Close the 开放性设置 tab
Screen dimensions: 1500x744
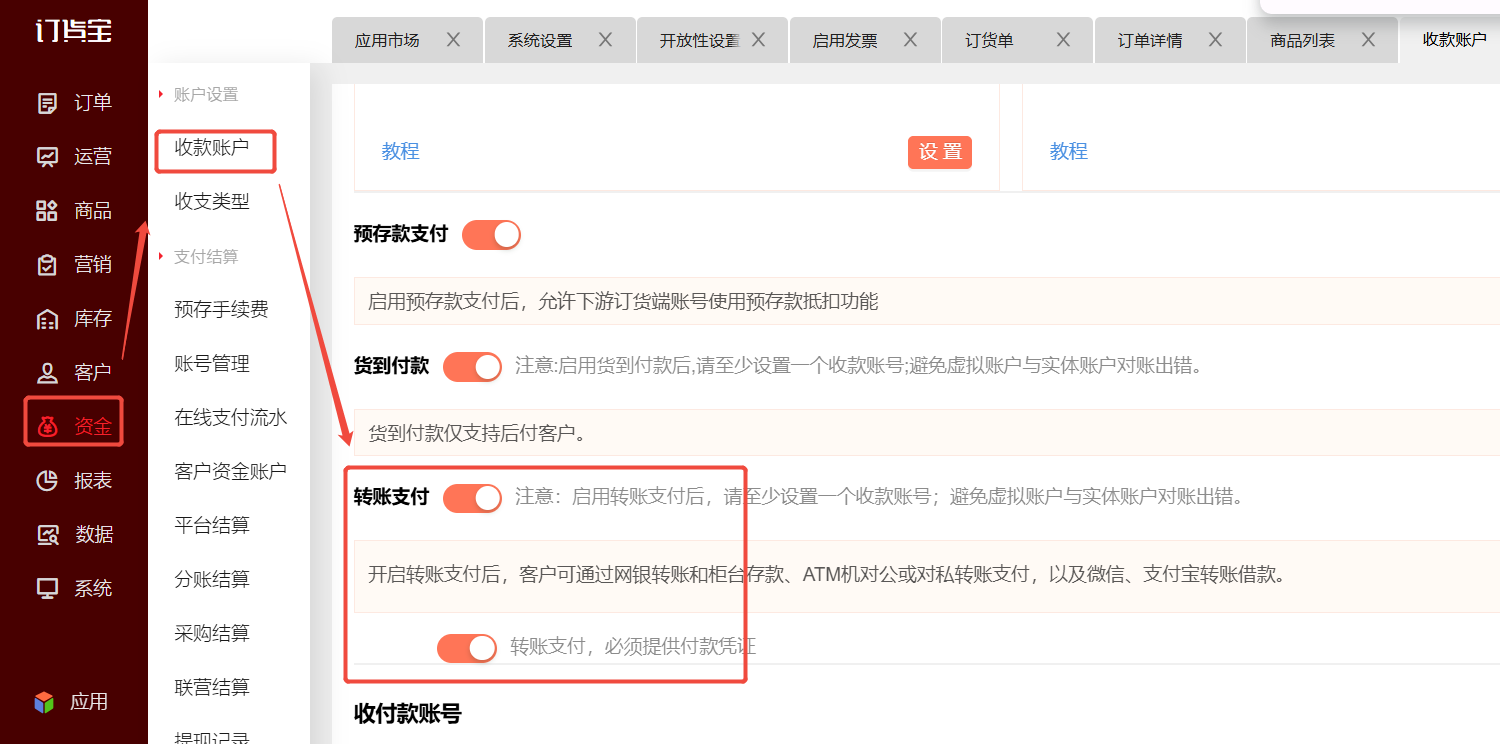[758, 40]
